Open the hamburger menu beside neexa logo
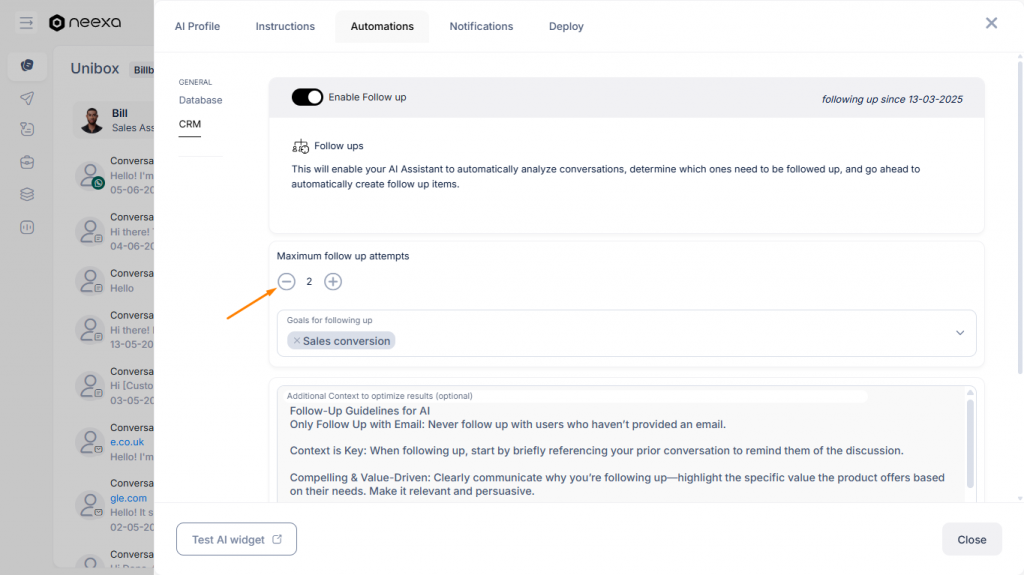Image resolution: width=1024 pixels, height=575 pixels. [26, 23]
